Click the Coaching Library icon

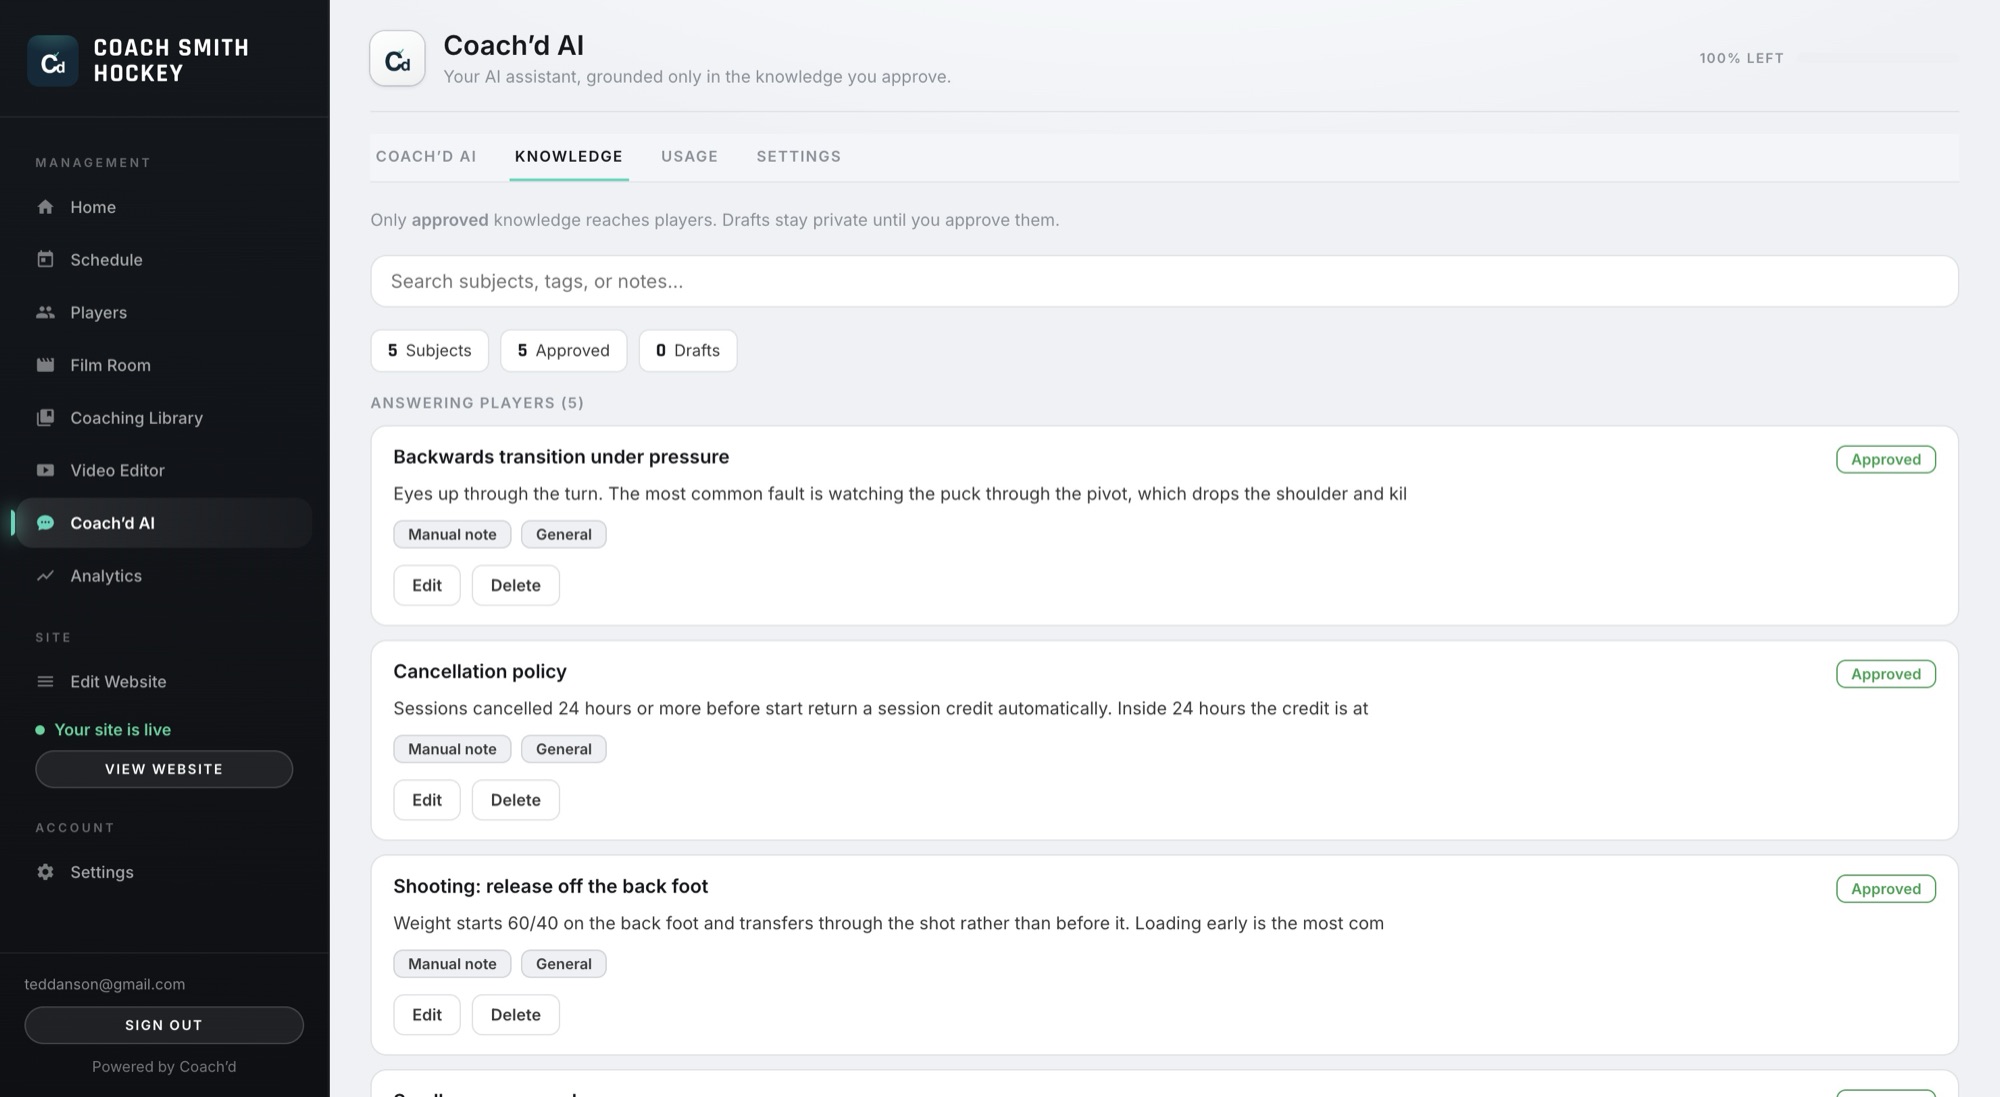coord(45,418)
